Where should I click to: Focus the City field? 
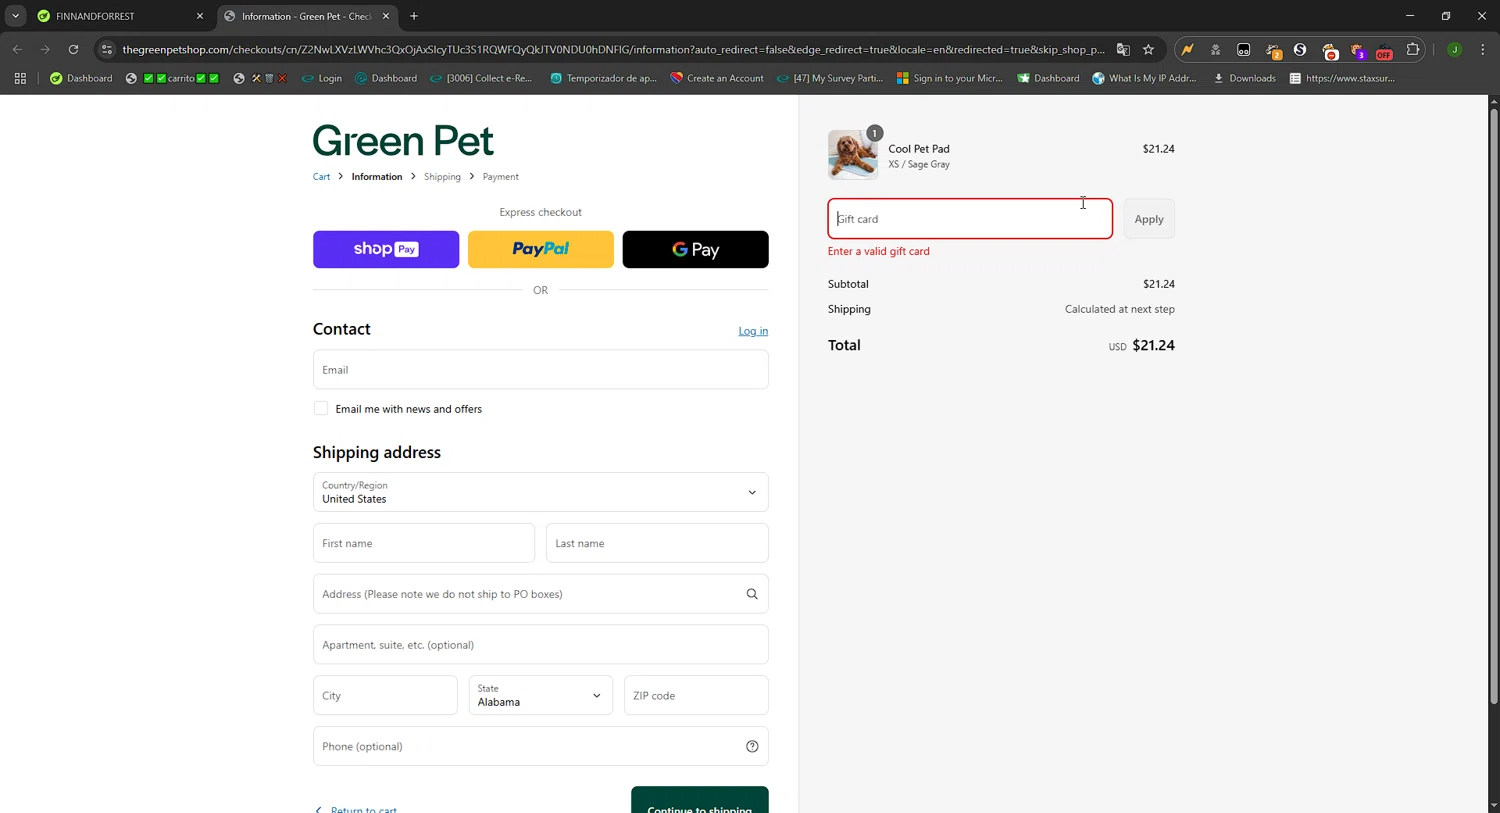385,695
